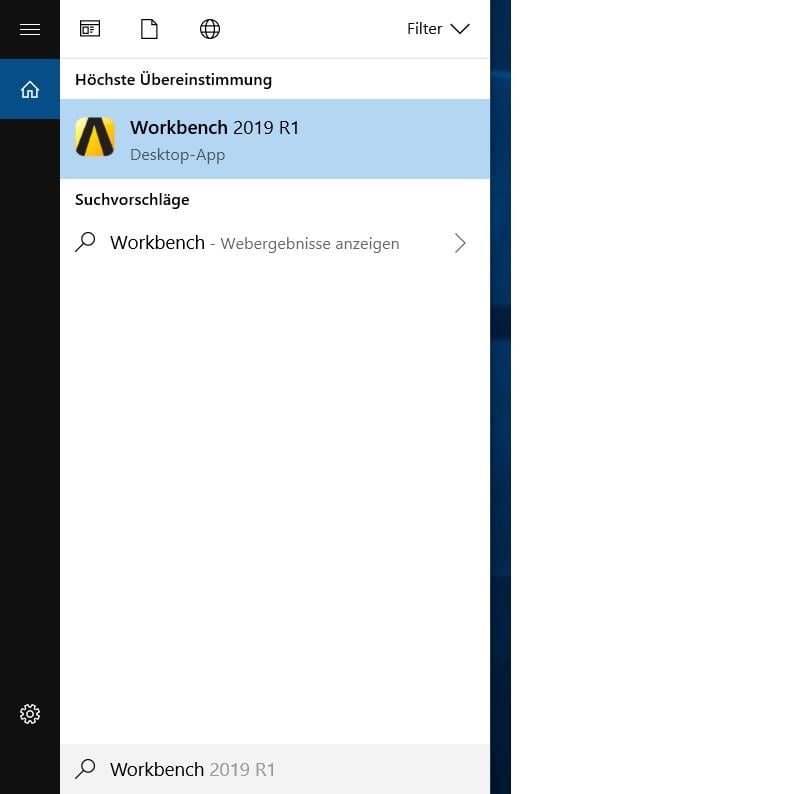The height and width of the screenshot is (794, 800).
Task: Select the Home icon in sidebar
Action: point(30,89)
